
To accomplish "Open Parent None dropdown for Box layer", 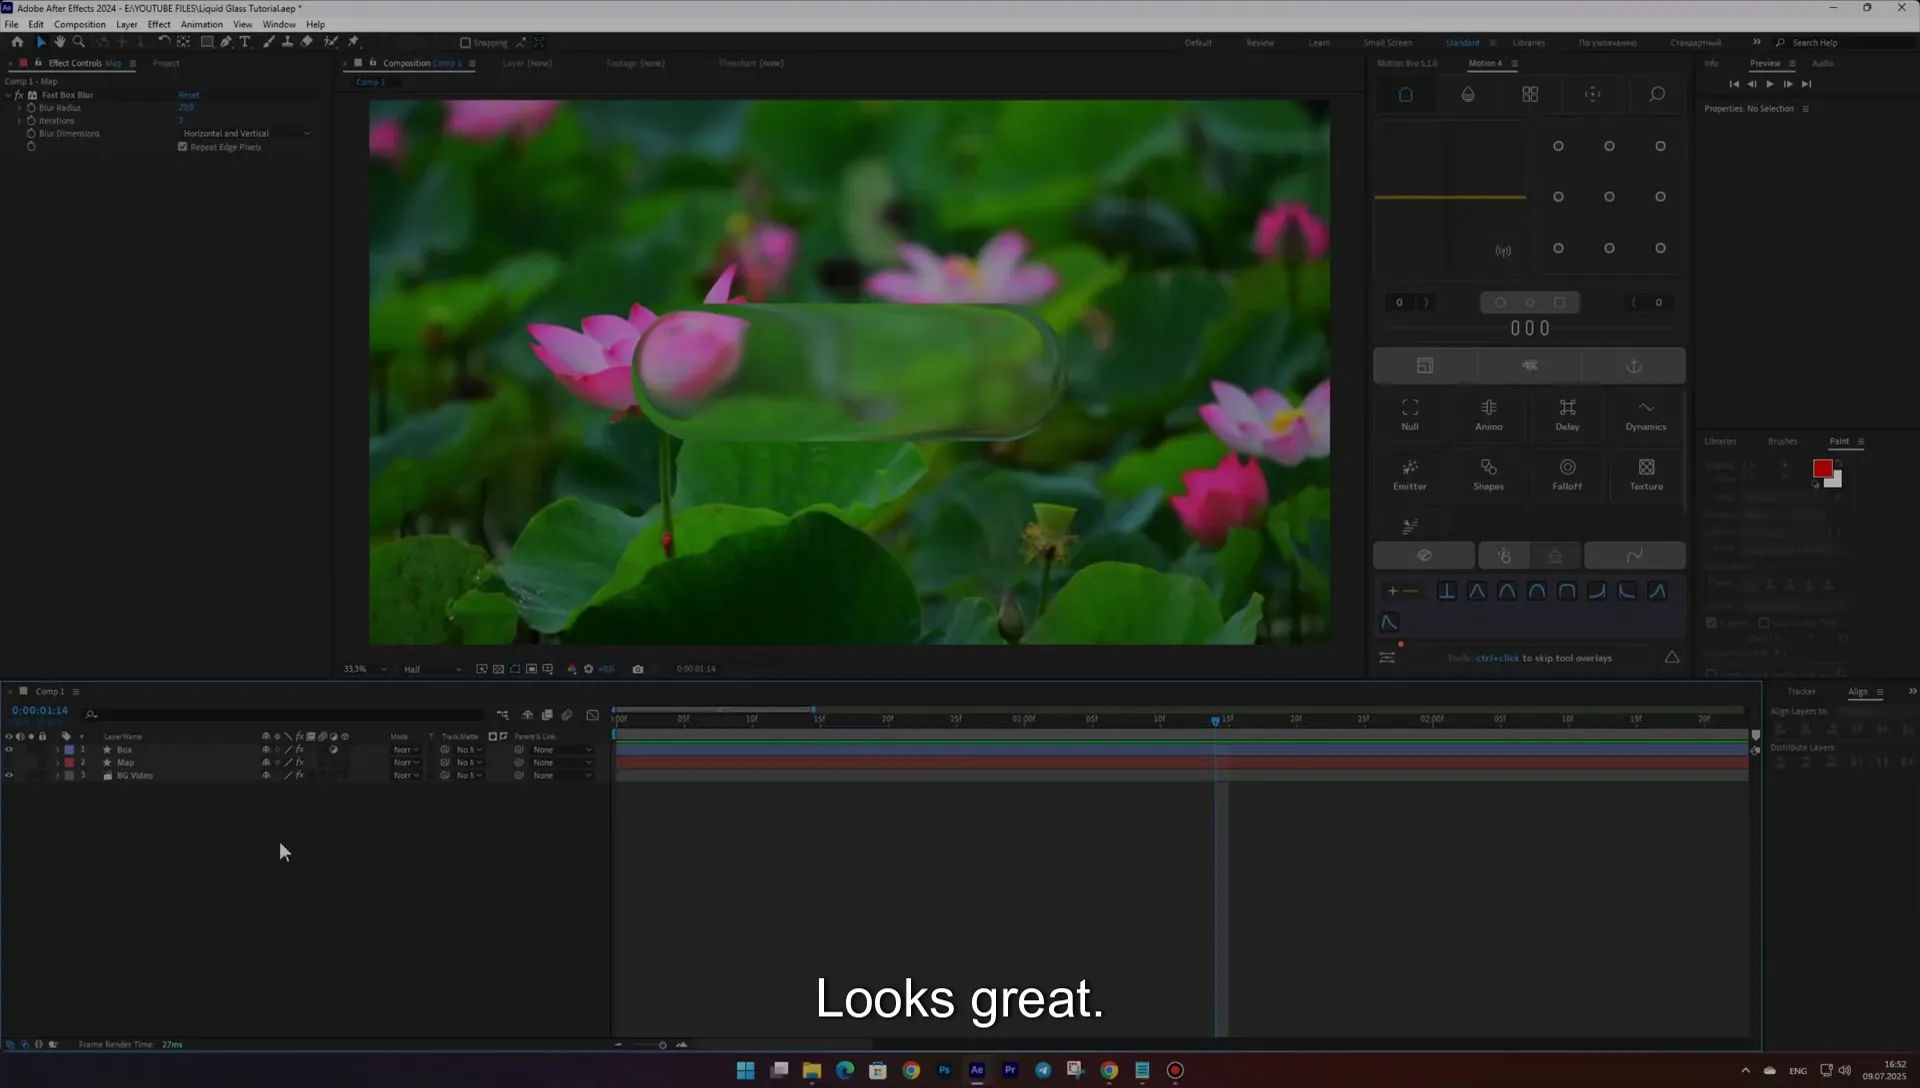I will click(562, 750).
